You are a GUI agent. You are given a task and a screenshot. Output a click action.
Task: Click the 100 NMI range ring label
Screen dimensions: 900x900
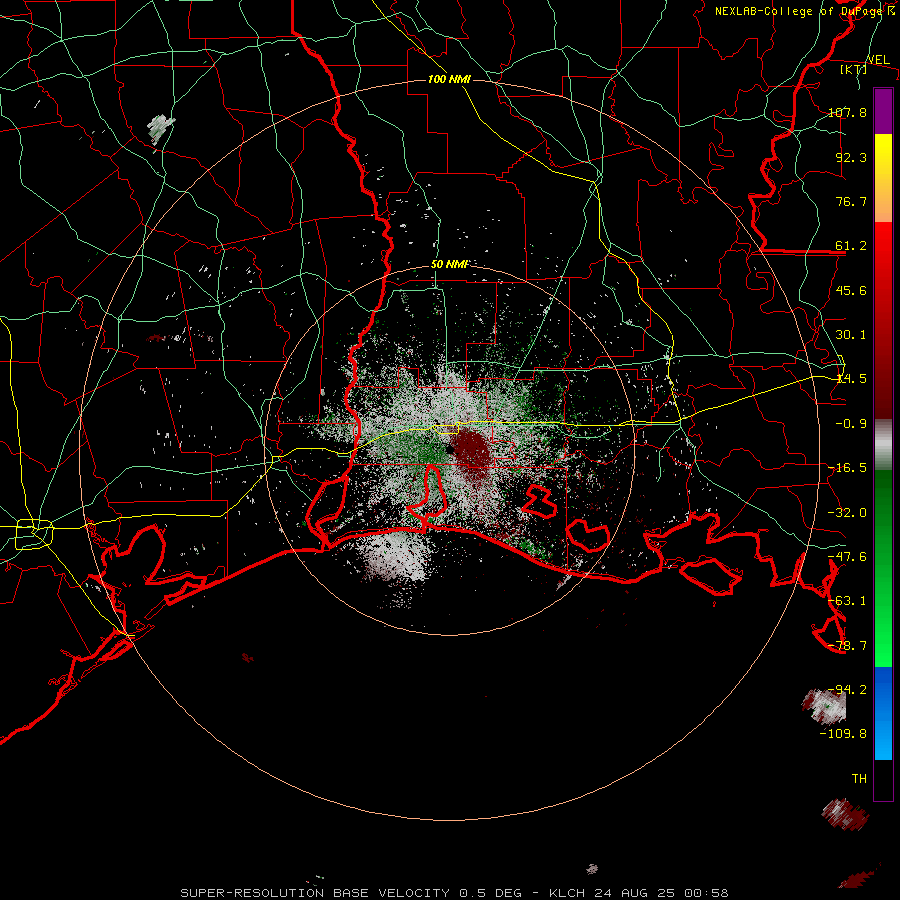coord(449,79)
